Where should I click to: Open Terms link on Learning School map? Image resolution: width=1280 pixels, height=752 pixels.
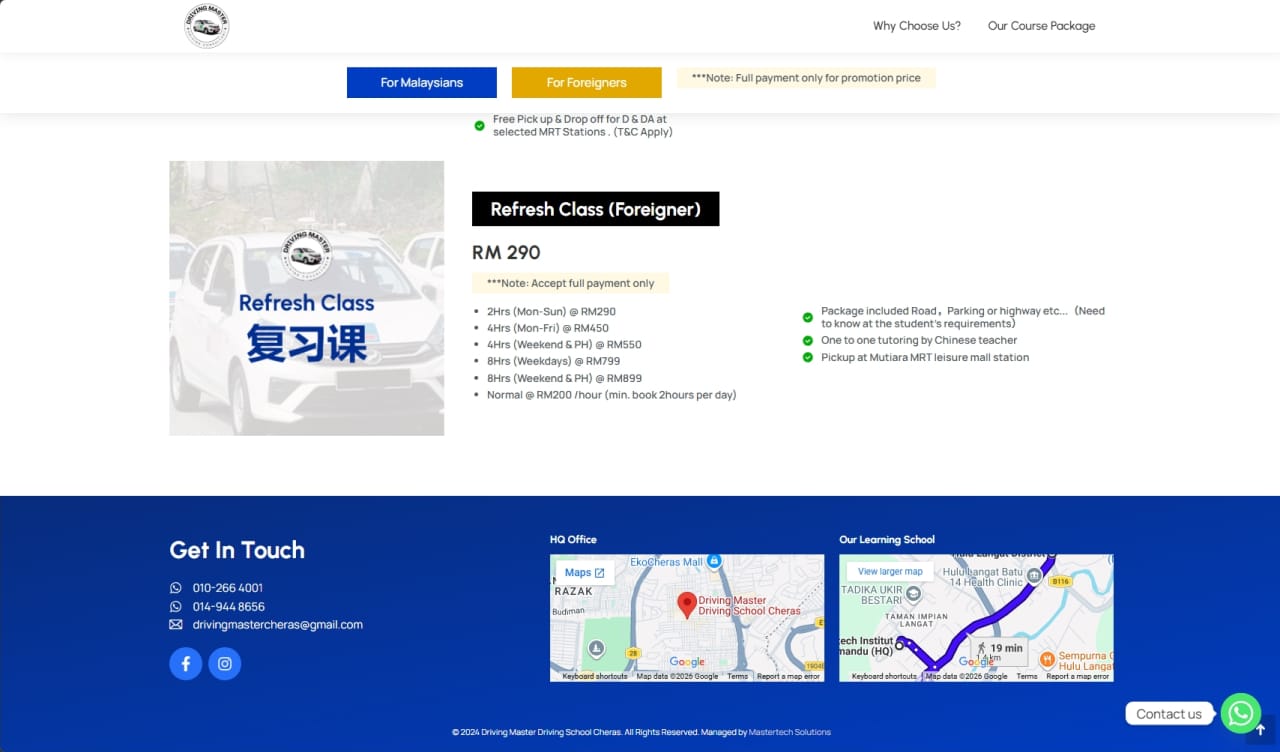tap(1027, 677)
